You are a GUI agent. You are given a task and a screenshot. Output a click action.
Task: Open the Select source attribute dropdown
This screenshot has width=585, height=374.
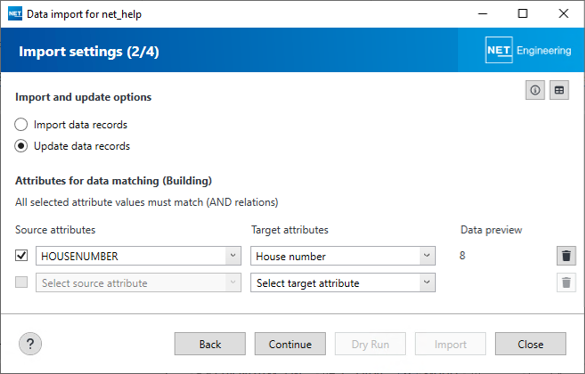[138, 283]
